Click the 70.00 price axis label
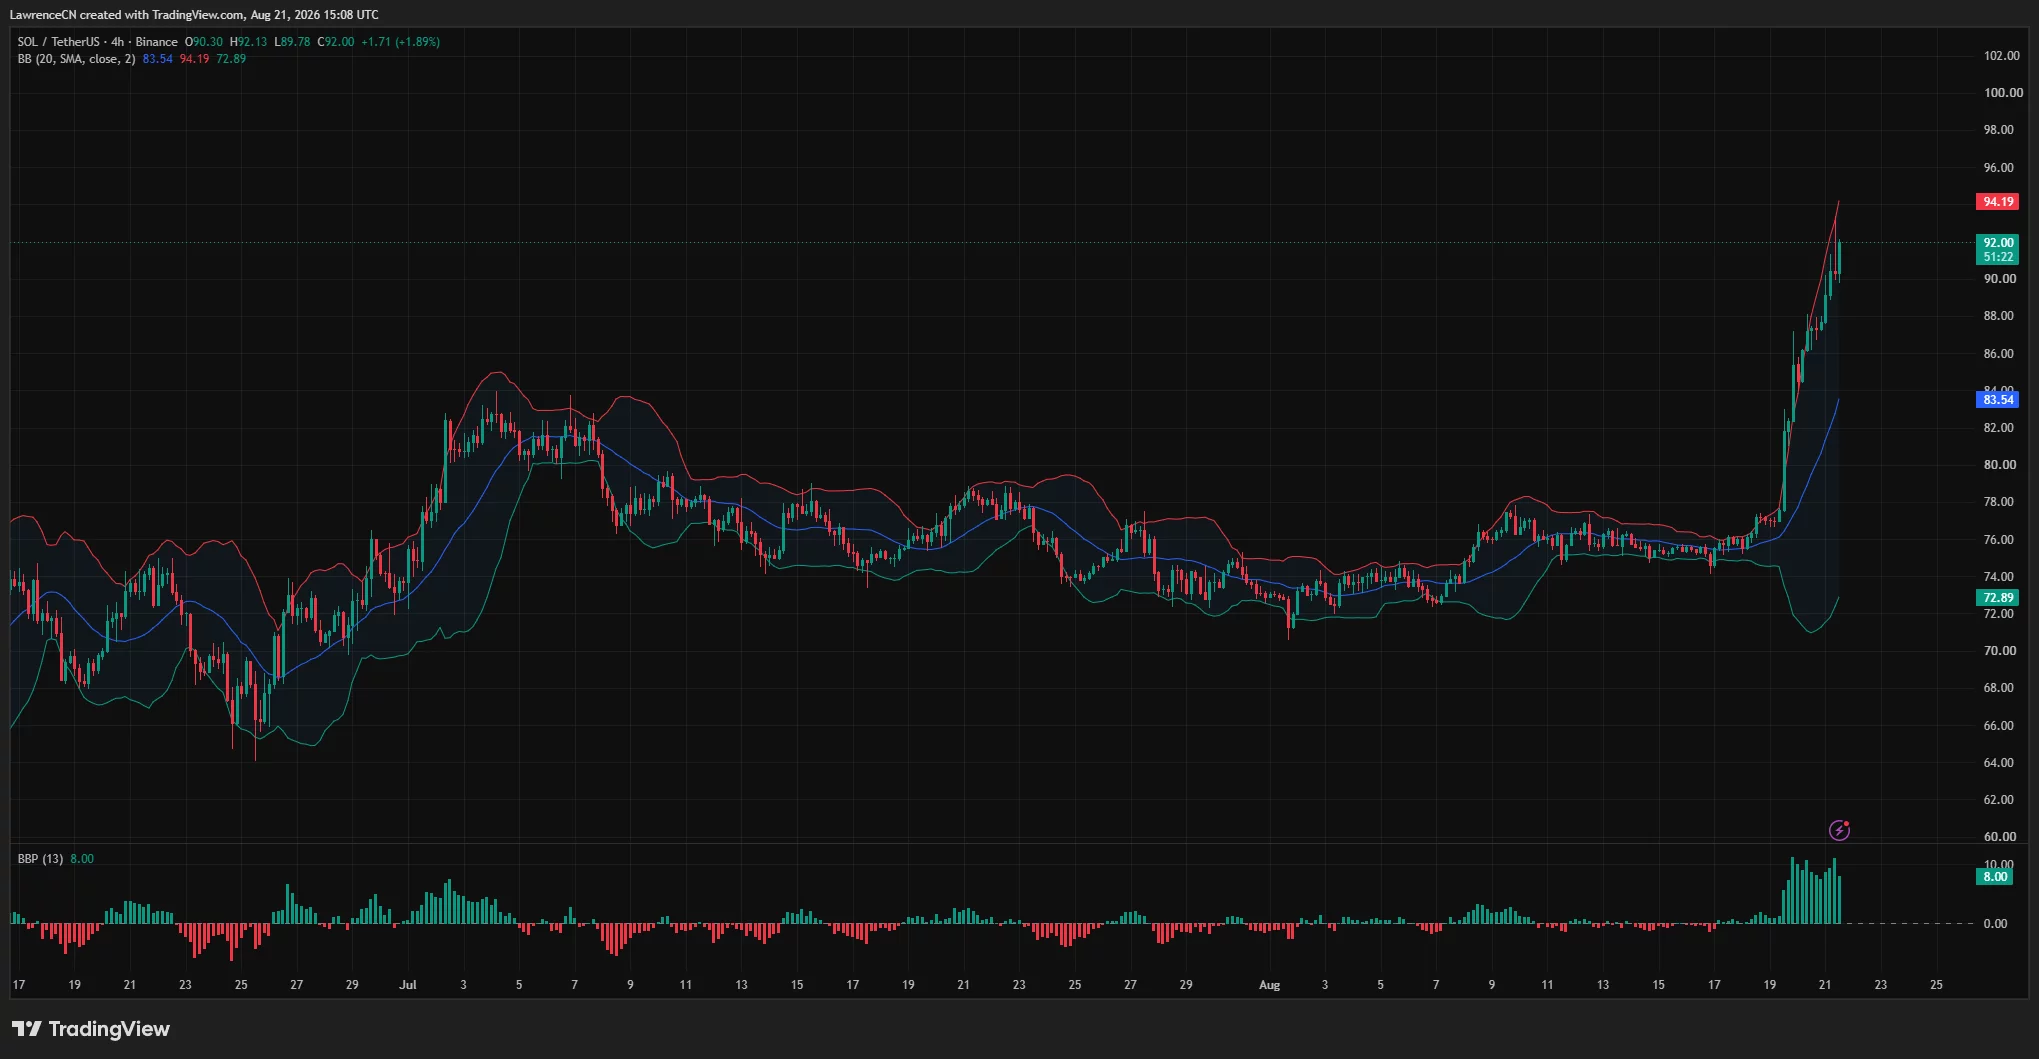 tap(1999, 651)
